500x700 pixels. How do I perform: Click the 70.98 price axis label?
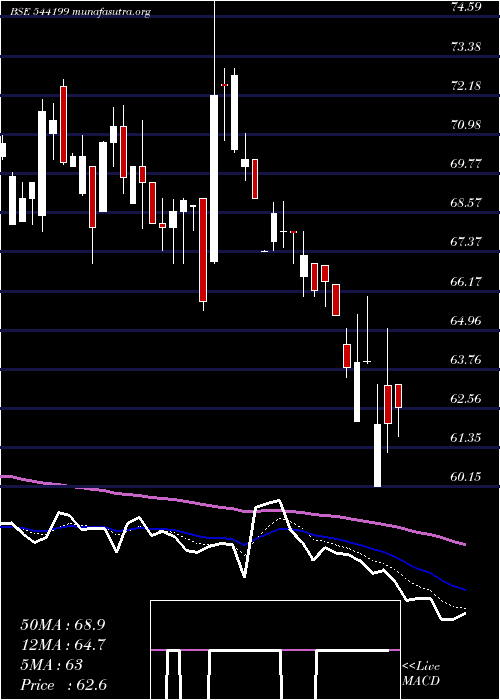pyautogui.click(x=467, y=125)
